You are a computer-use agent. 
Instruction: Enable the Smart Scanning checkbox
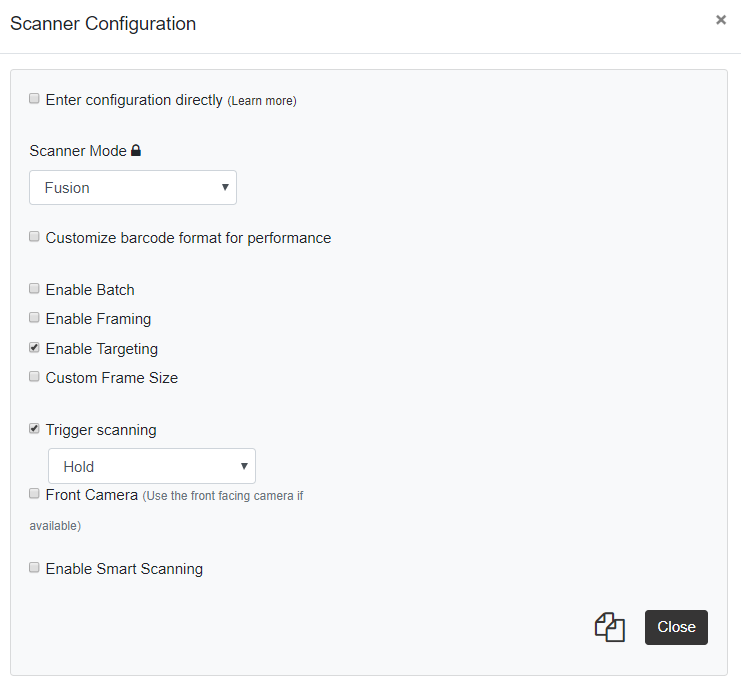[x=35, y=568]
